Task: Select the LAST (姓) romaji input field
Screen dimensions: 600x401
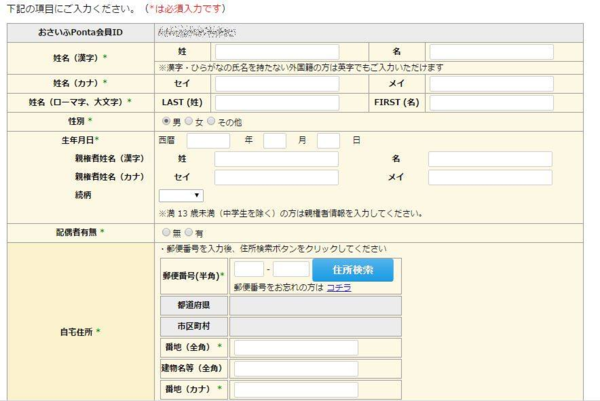Action: click(277, 103)
